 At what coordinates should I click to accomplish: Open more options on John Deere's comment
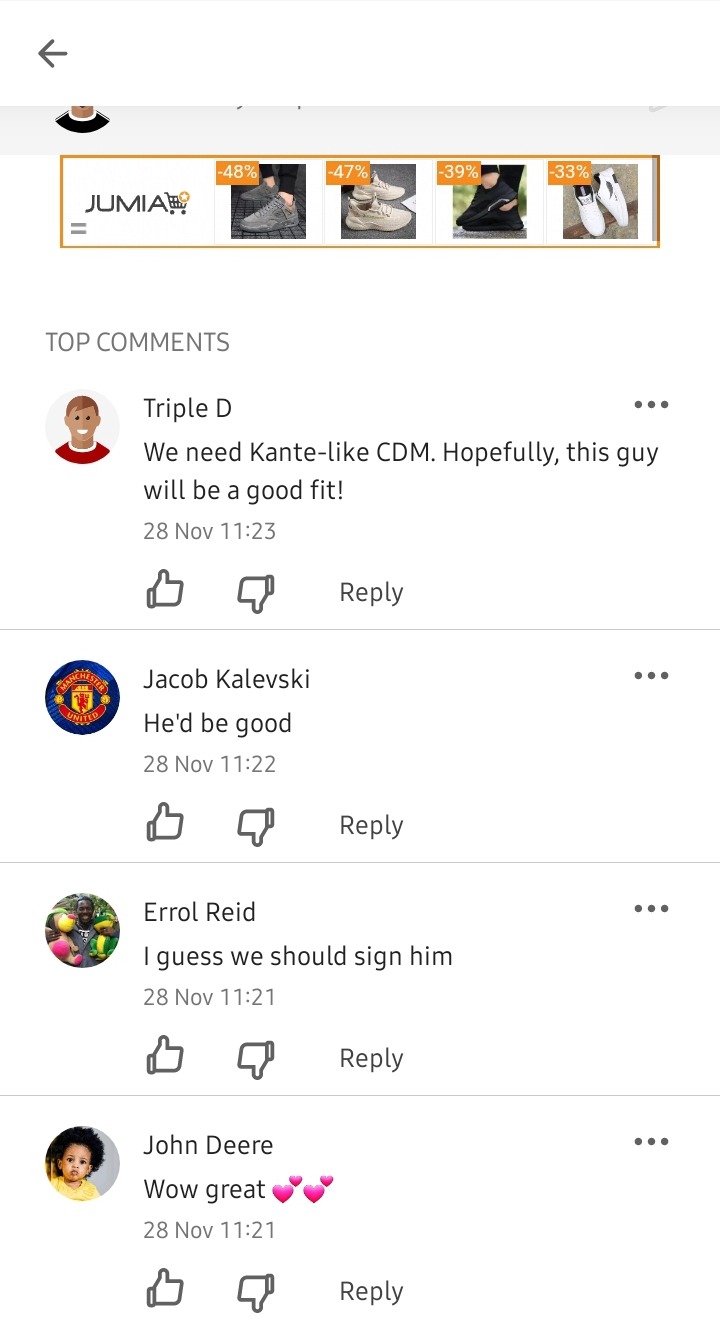(651, 1142)
